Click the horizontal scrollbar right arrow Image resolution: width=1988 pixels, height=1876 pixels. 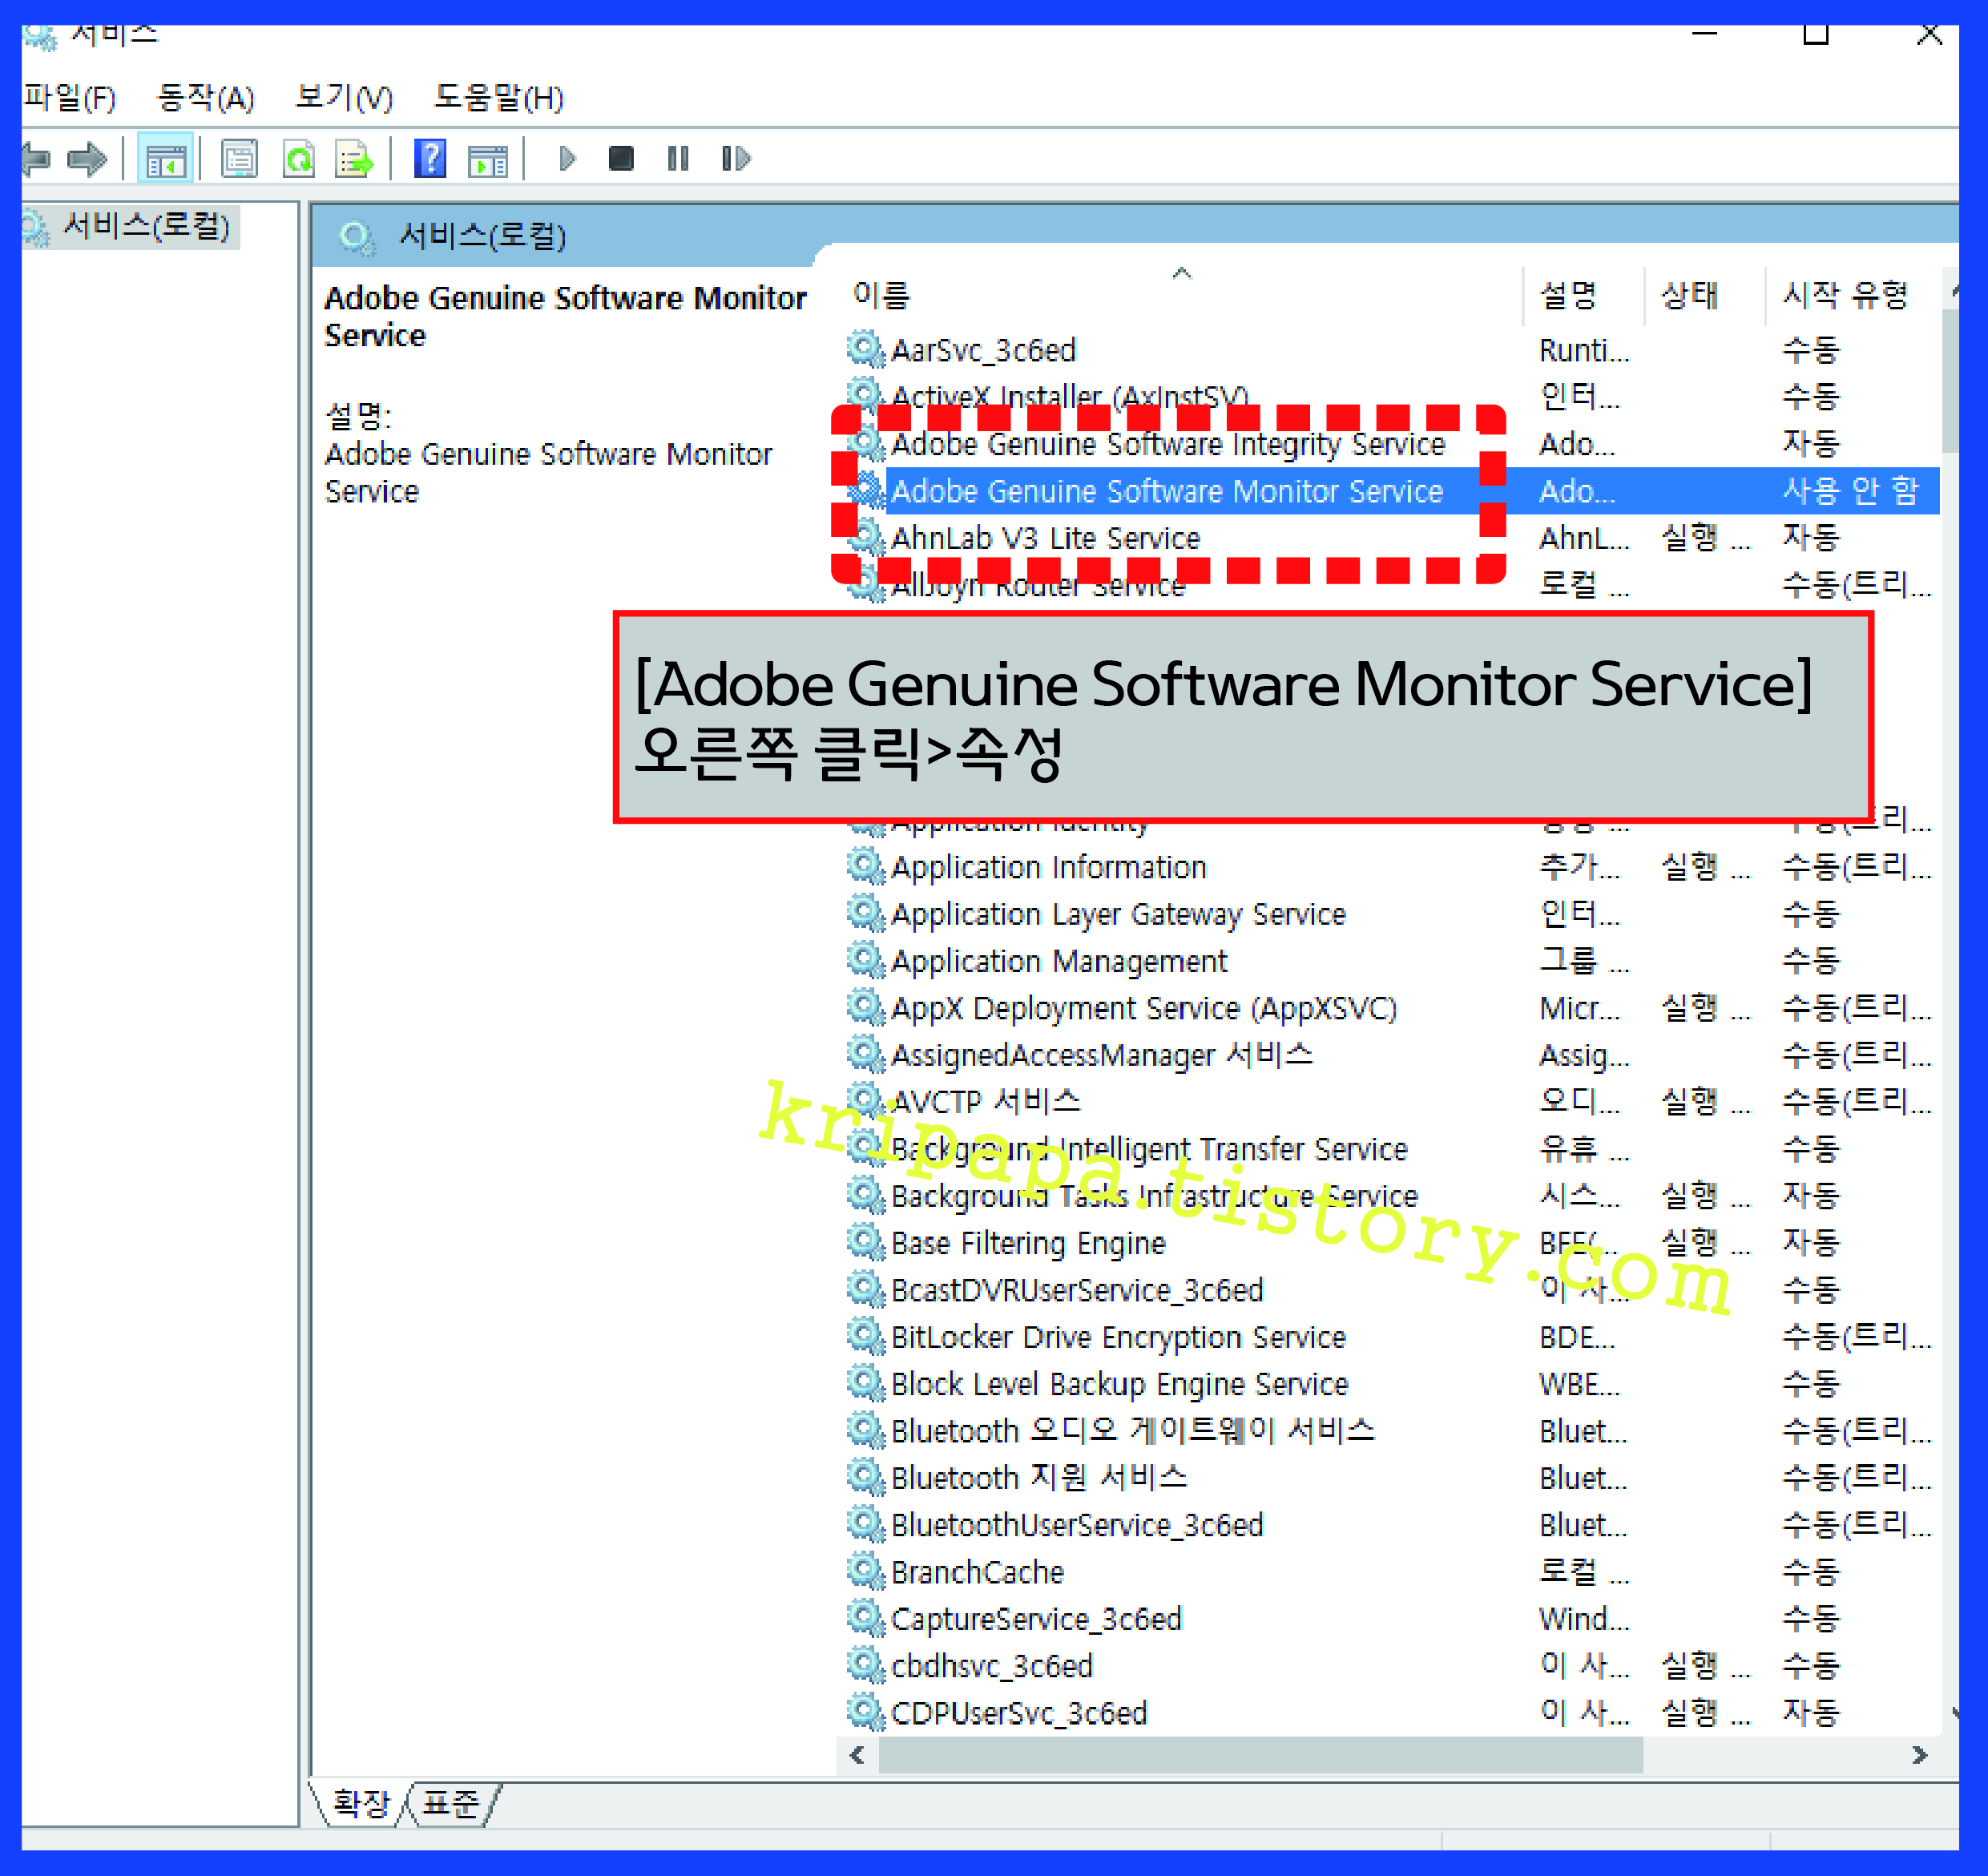[x=1919, y=1755]
